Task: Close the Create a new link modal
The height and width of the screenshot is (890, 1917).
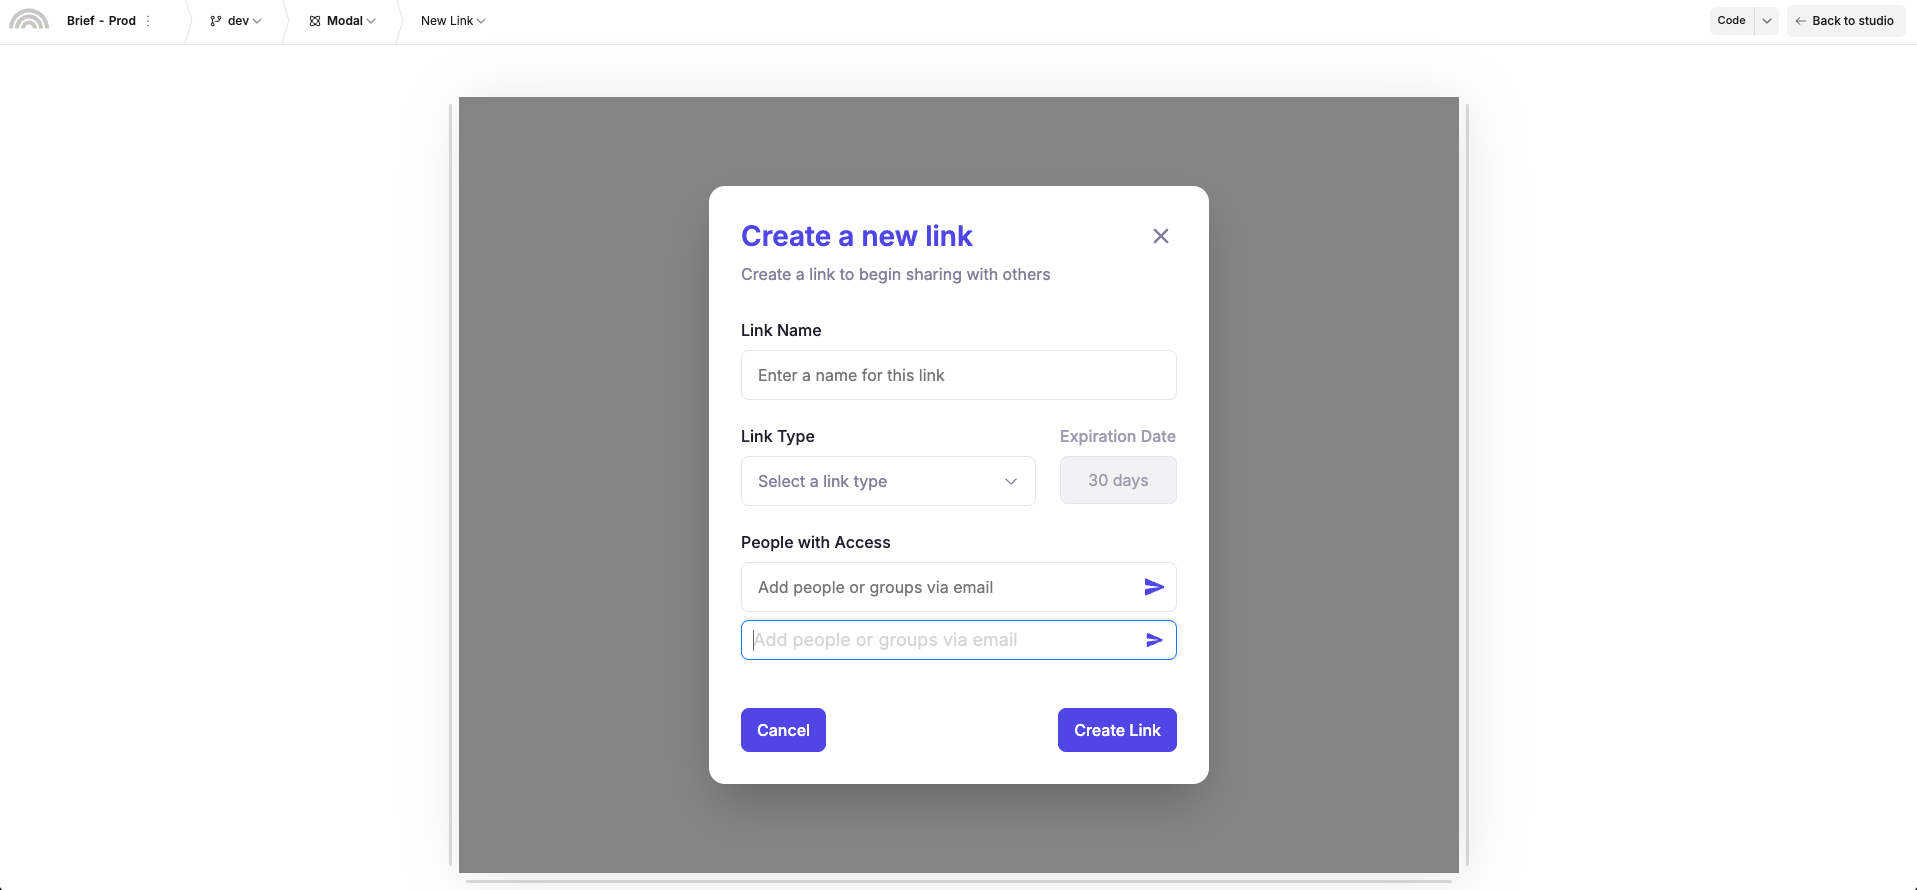Action: click(1160, 236)
